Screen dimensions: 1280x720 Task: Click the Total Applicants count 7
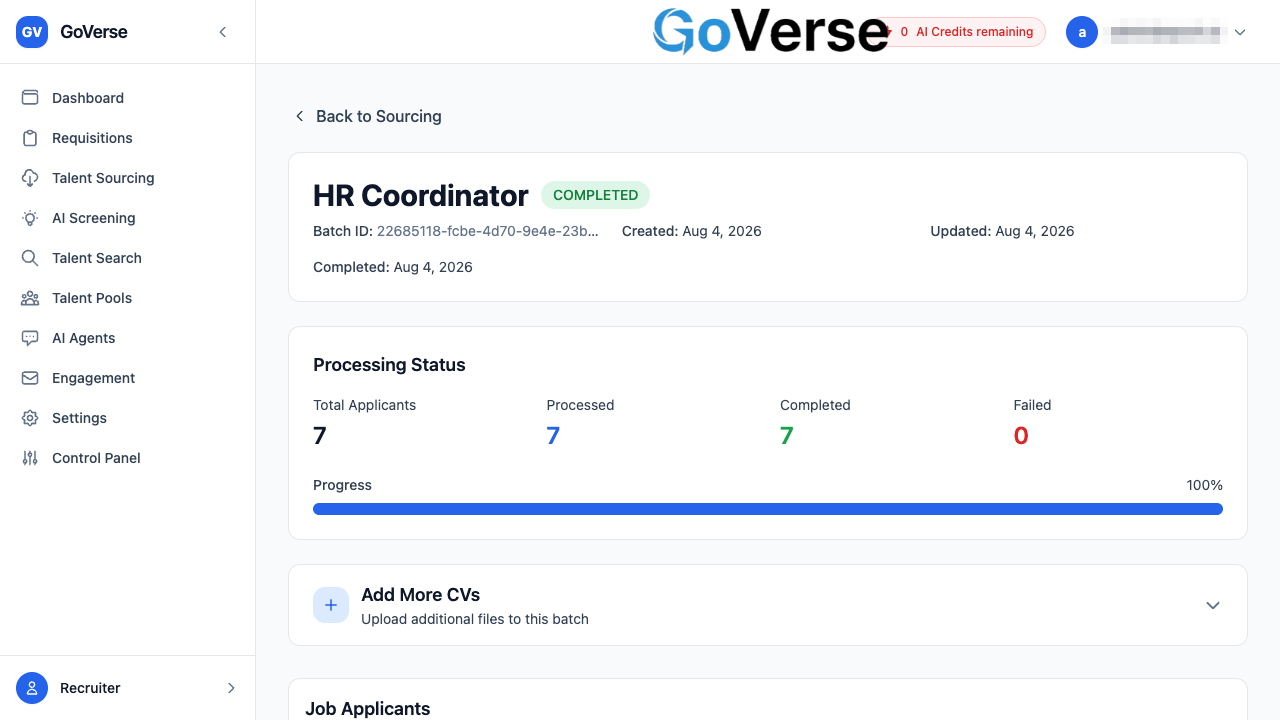[x=320, y=435]
